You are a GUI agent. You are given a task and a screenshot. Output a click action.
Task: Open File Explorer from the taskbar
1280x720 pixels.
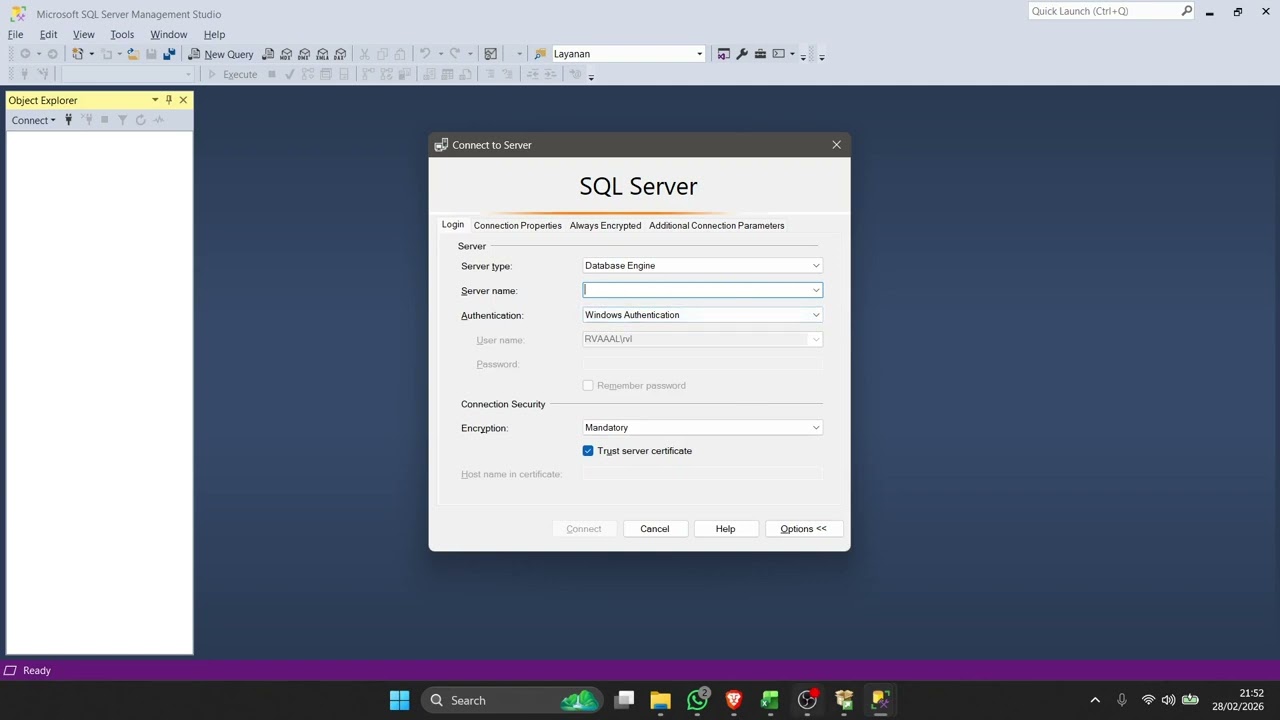[661, 700]
